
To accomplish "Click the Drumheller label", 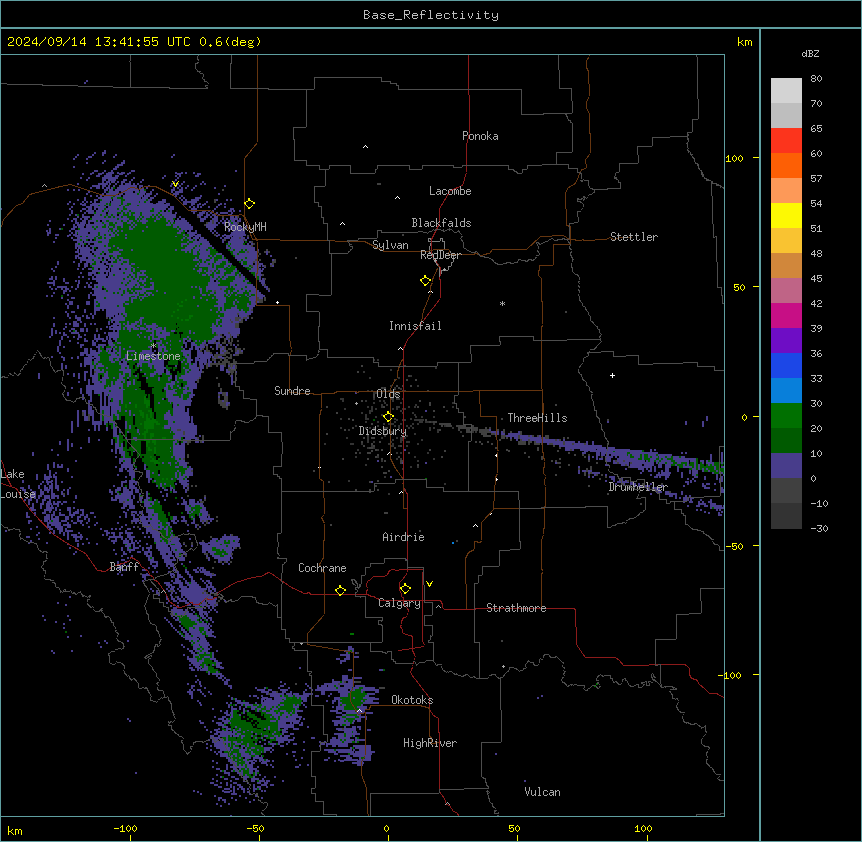I will click(638, 487).
